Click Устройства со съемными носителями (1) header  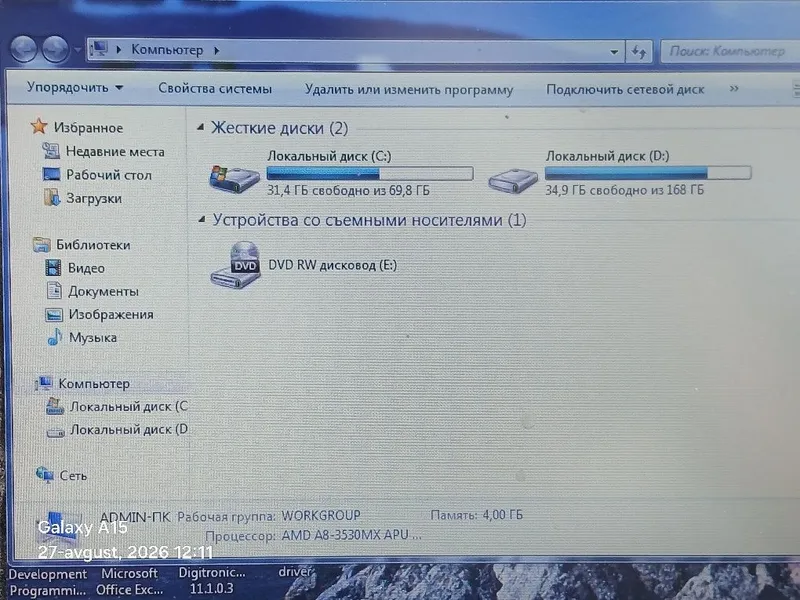tap(369, 220)
